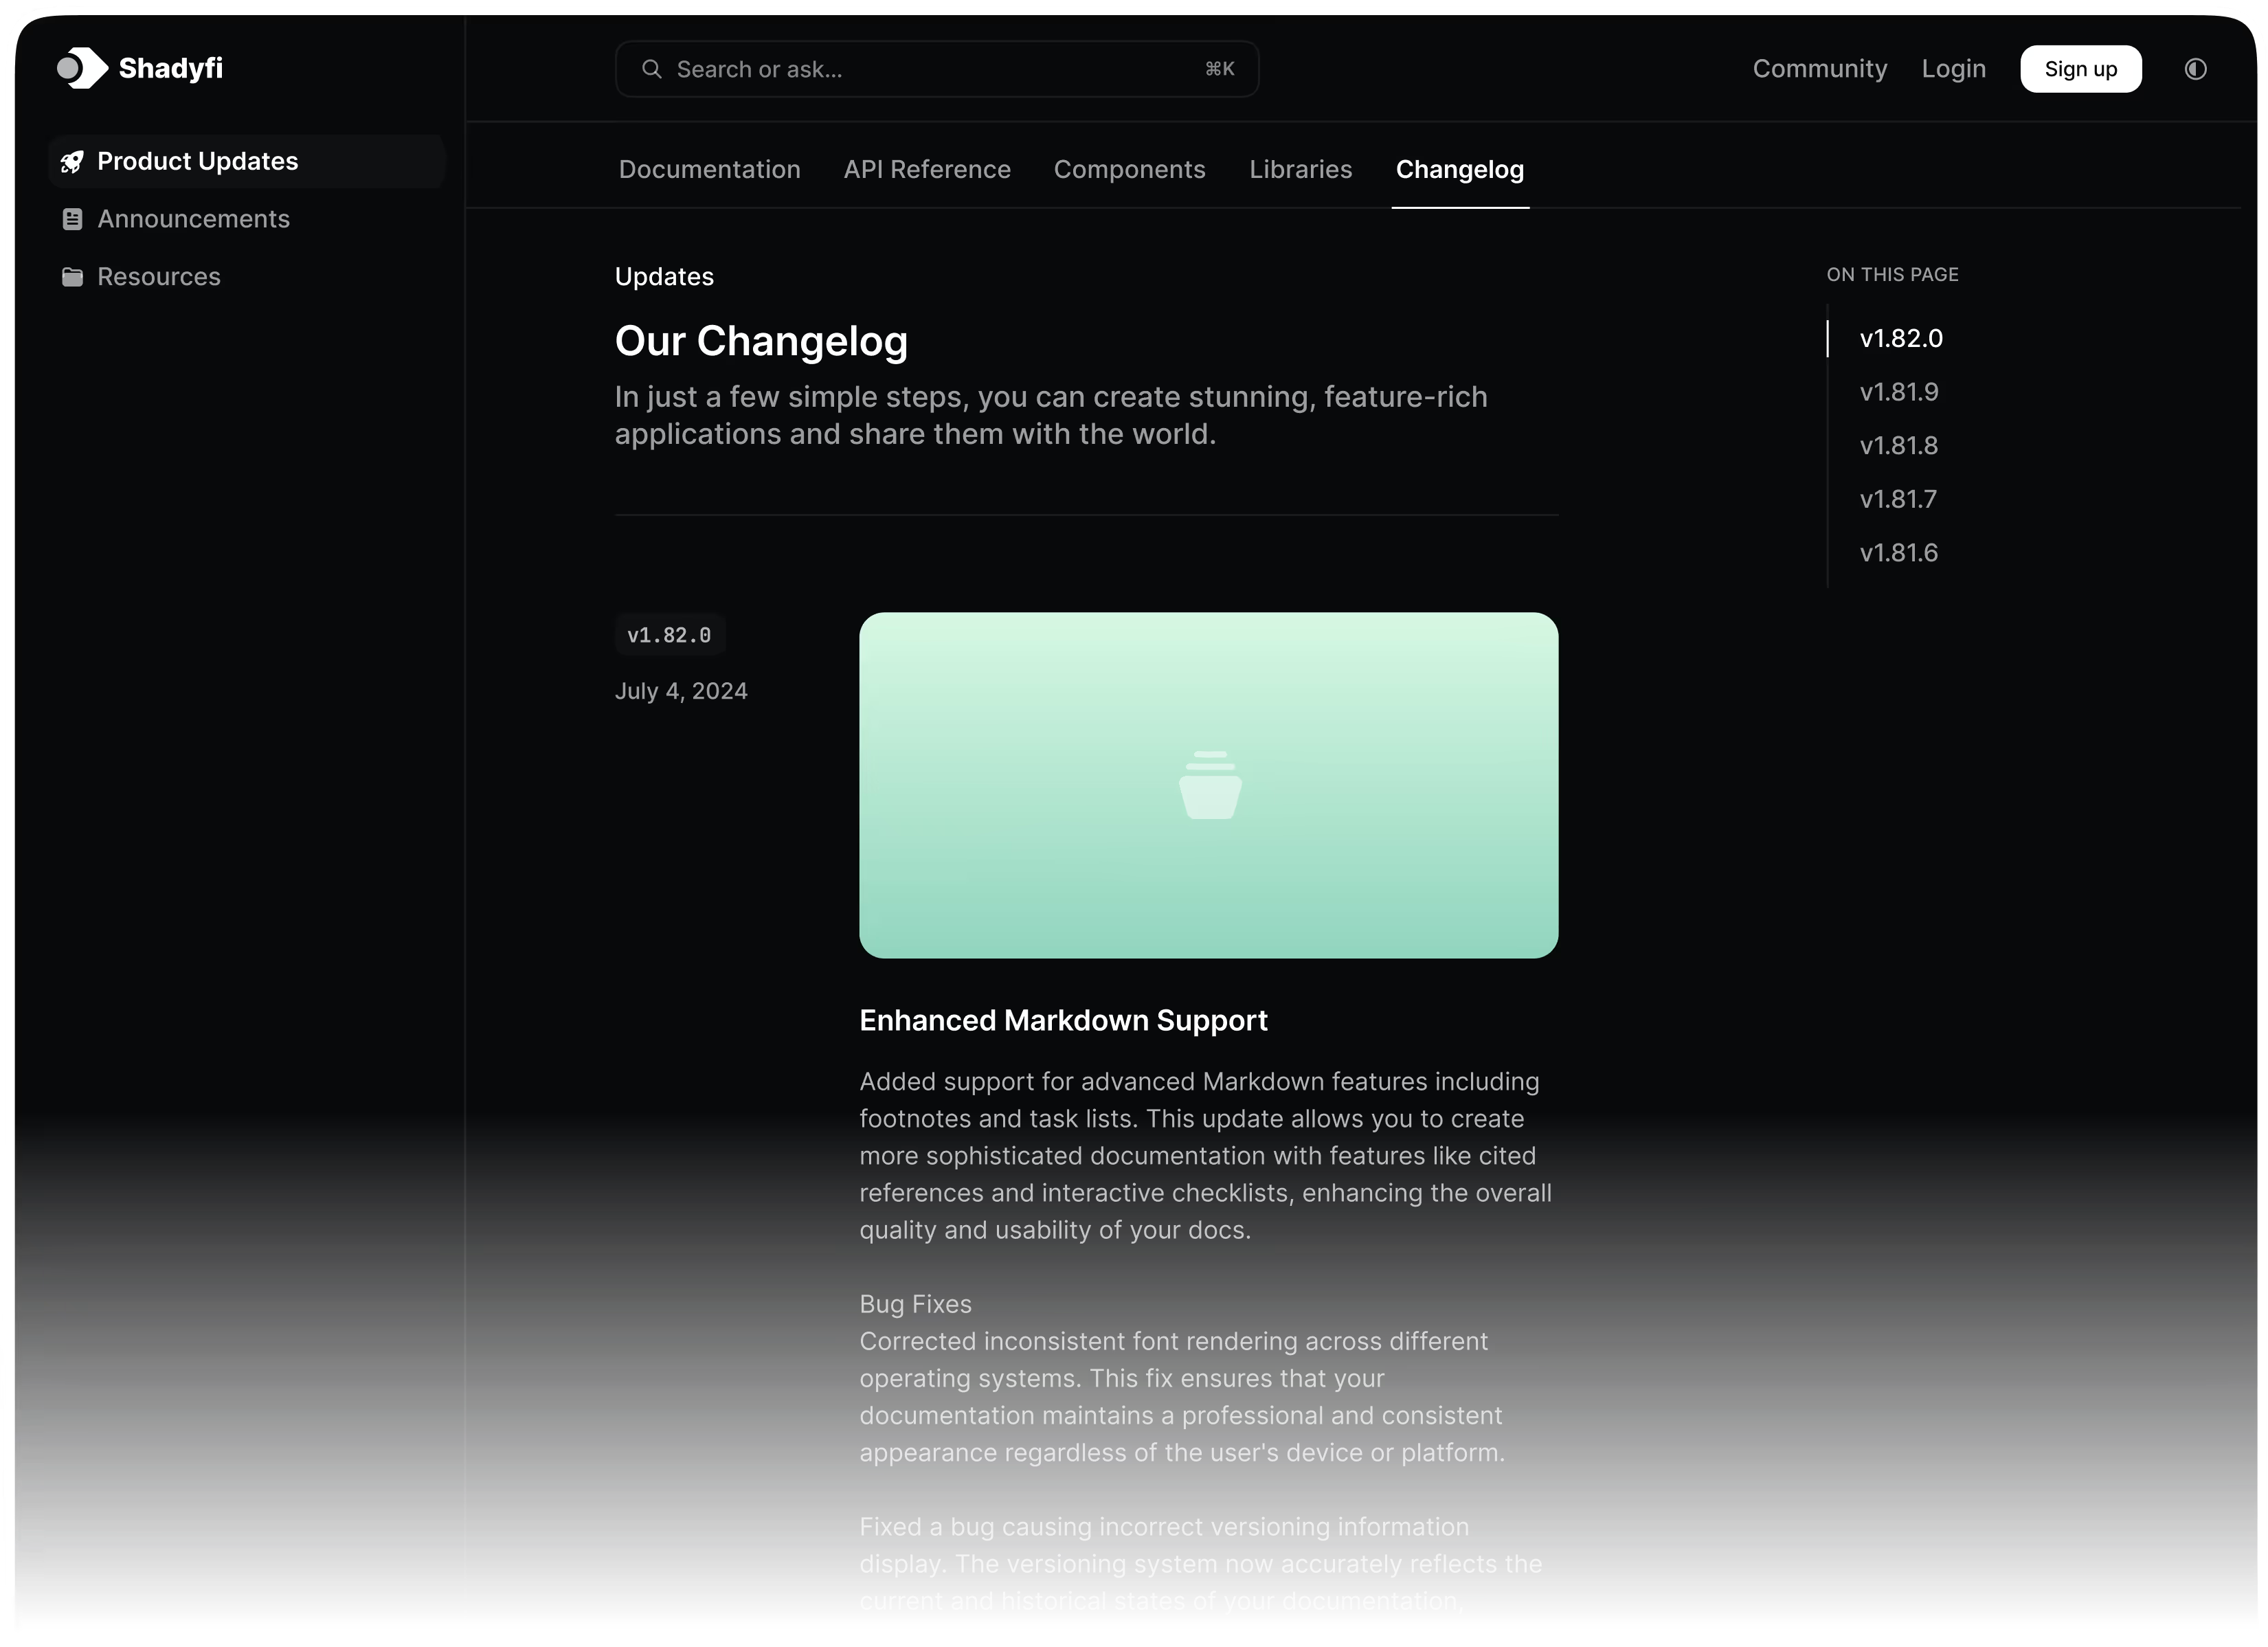Viewport: 2268px width, 1647px height.
Task: Open the Documentation tab
Action: click(x=709, y=170)
